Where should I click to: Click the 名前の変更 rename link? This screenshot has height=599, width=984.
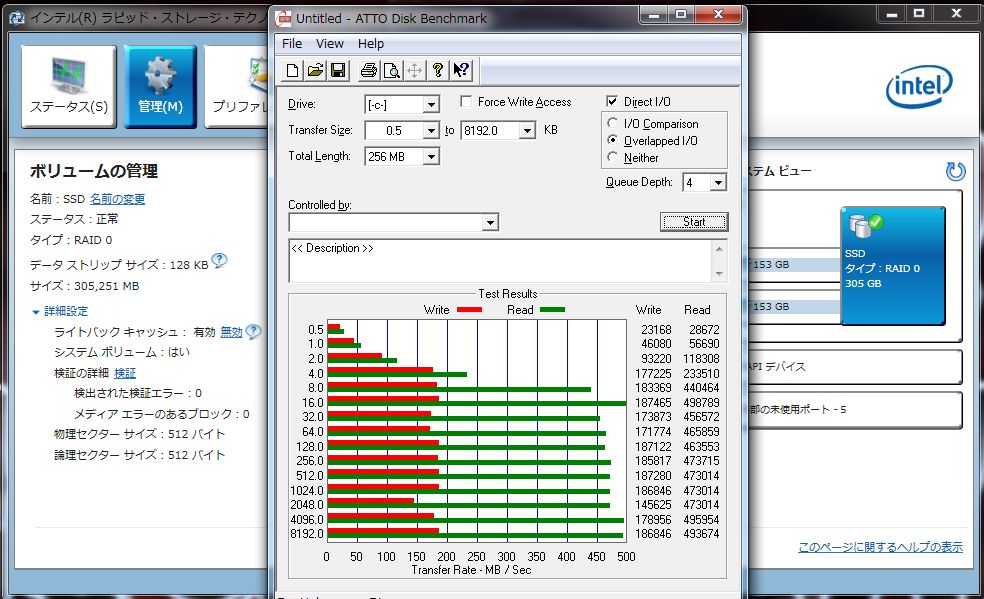coord(117,199)
